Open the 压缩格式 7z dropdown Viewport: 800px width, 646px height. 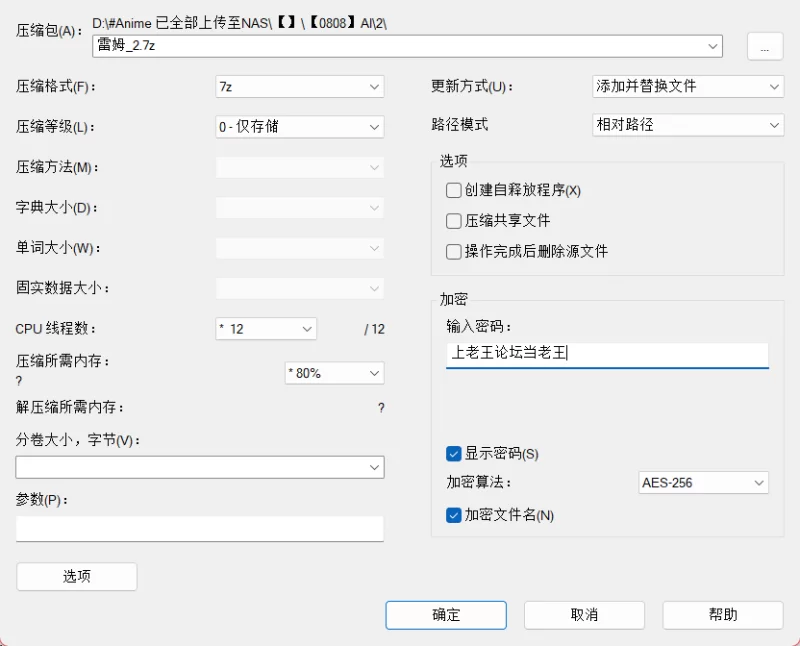click(x=299, y=87)
